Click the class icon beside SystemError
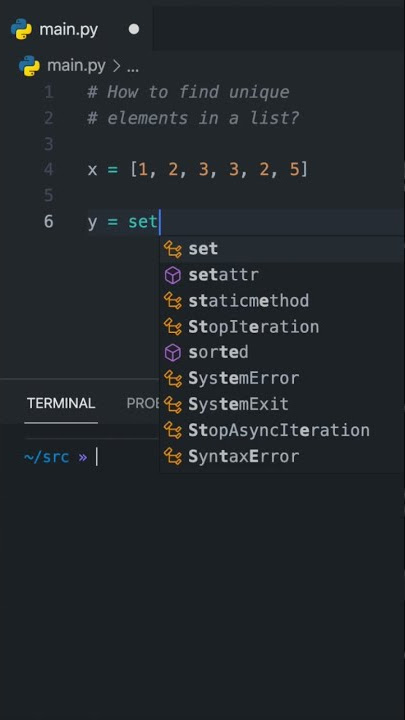The width and height of the screenshot is (405, 720). click(x=173, y=379)
